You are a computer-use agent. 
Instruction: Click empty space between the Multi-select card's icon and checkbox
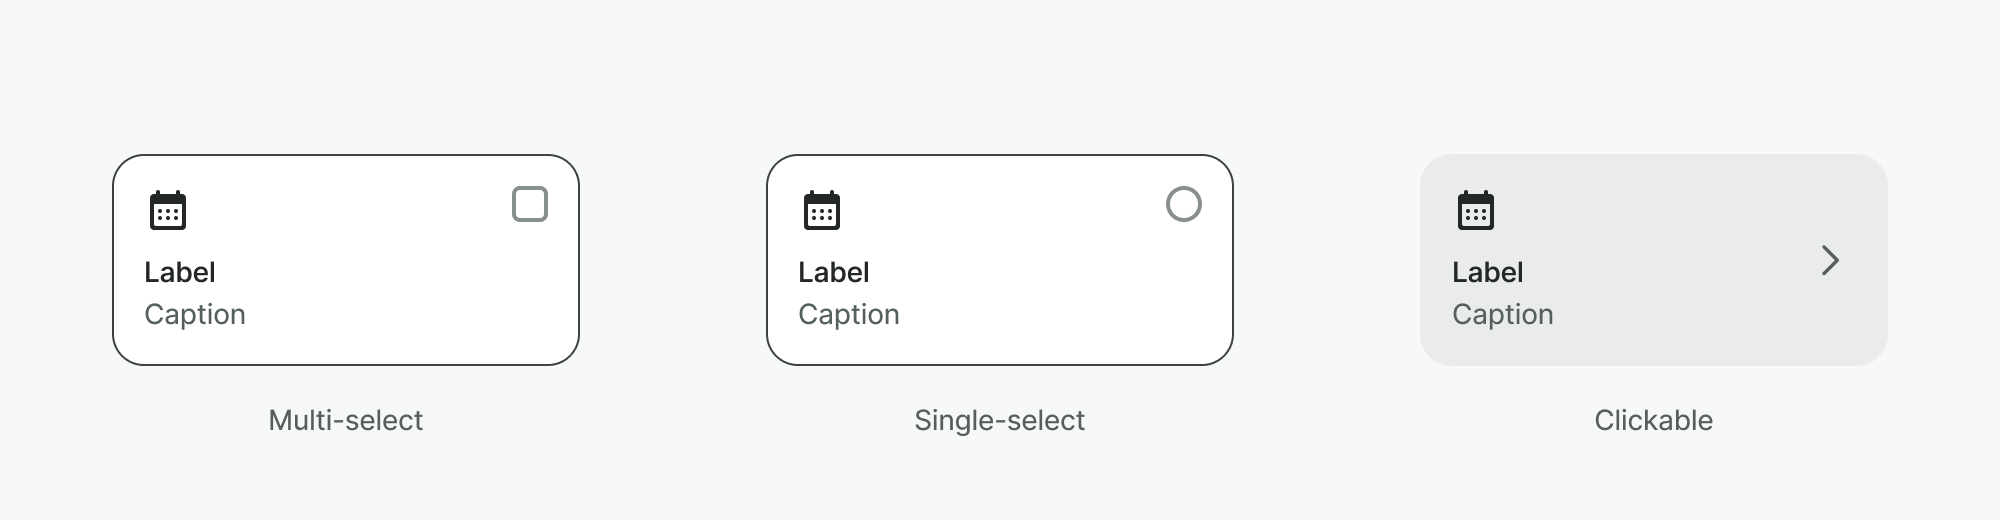pyautogui.click(x=350, y=207)
